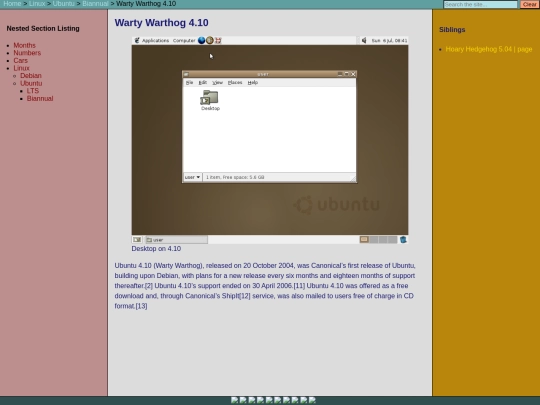Click the ubuntu logo watermark on the desktop image
540x405 pixels.
pyautogui.click(x=336, y=205)
